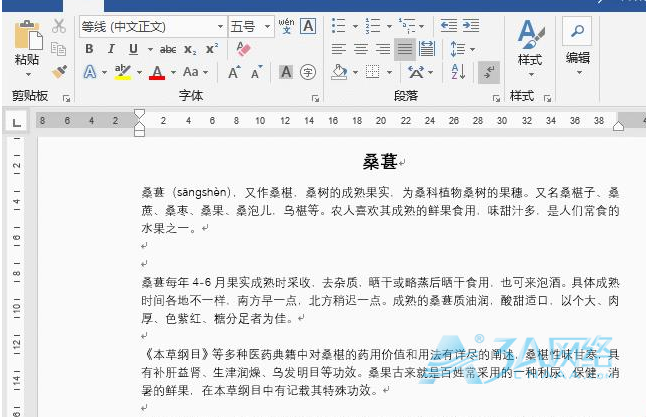The image size is (646, 417).
Task: Click the Cut scissors icon
Action: click(x=59, y=26)
